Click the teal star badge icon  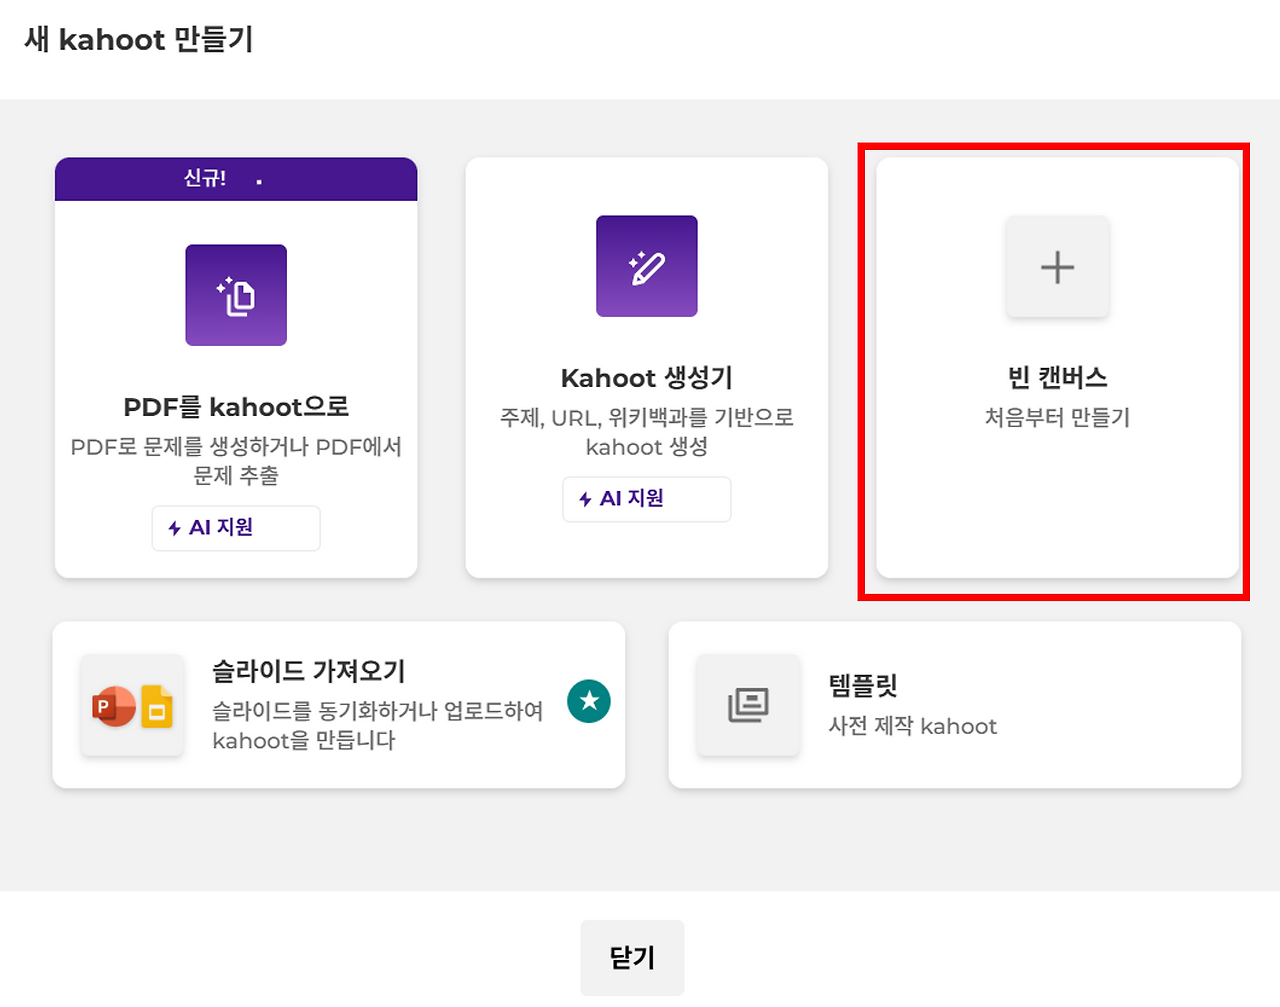pos(589,701)
